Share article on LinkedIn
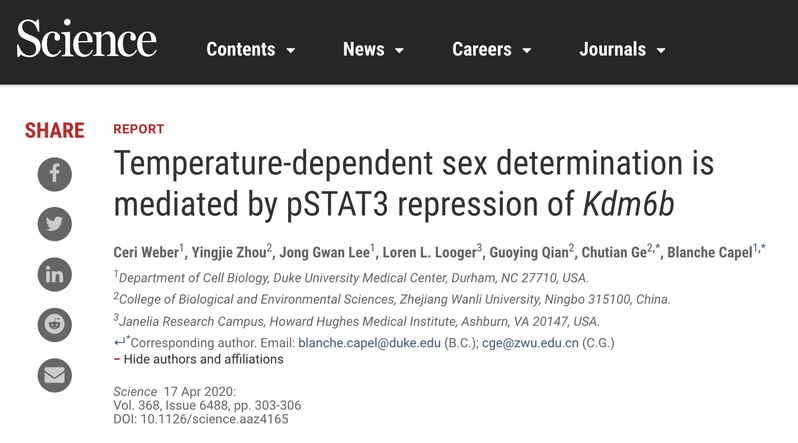 pyautogui.click(x=54, y=274)
